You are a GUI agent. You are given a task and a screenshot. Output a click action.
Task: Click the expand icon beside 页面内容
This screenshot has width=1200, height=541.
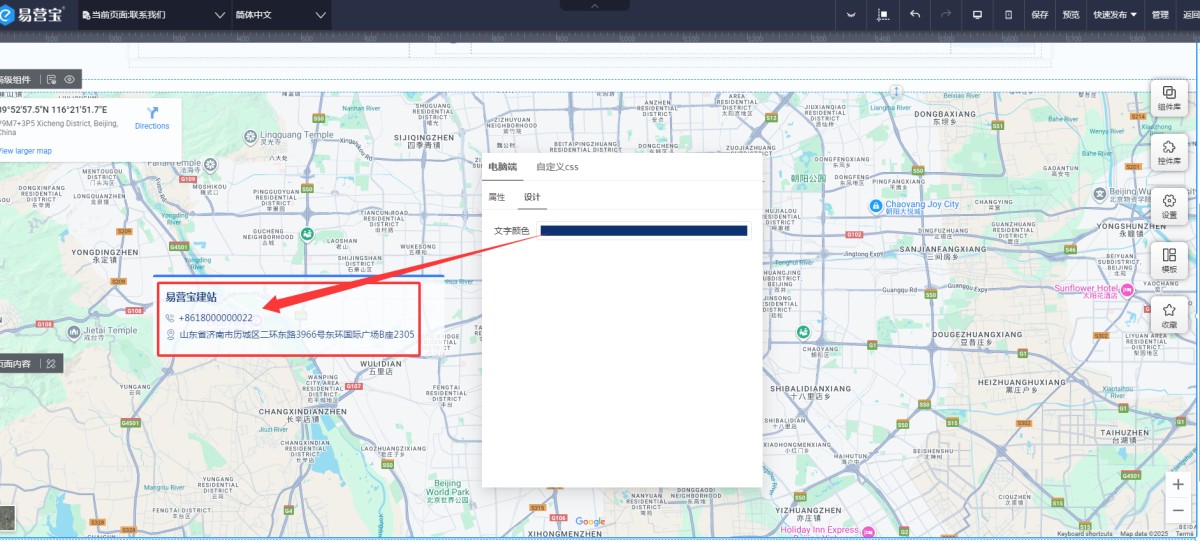[51, 363]
